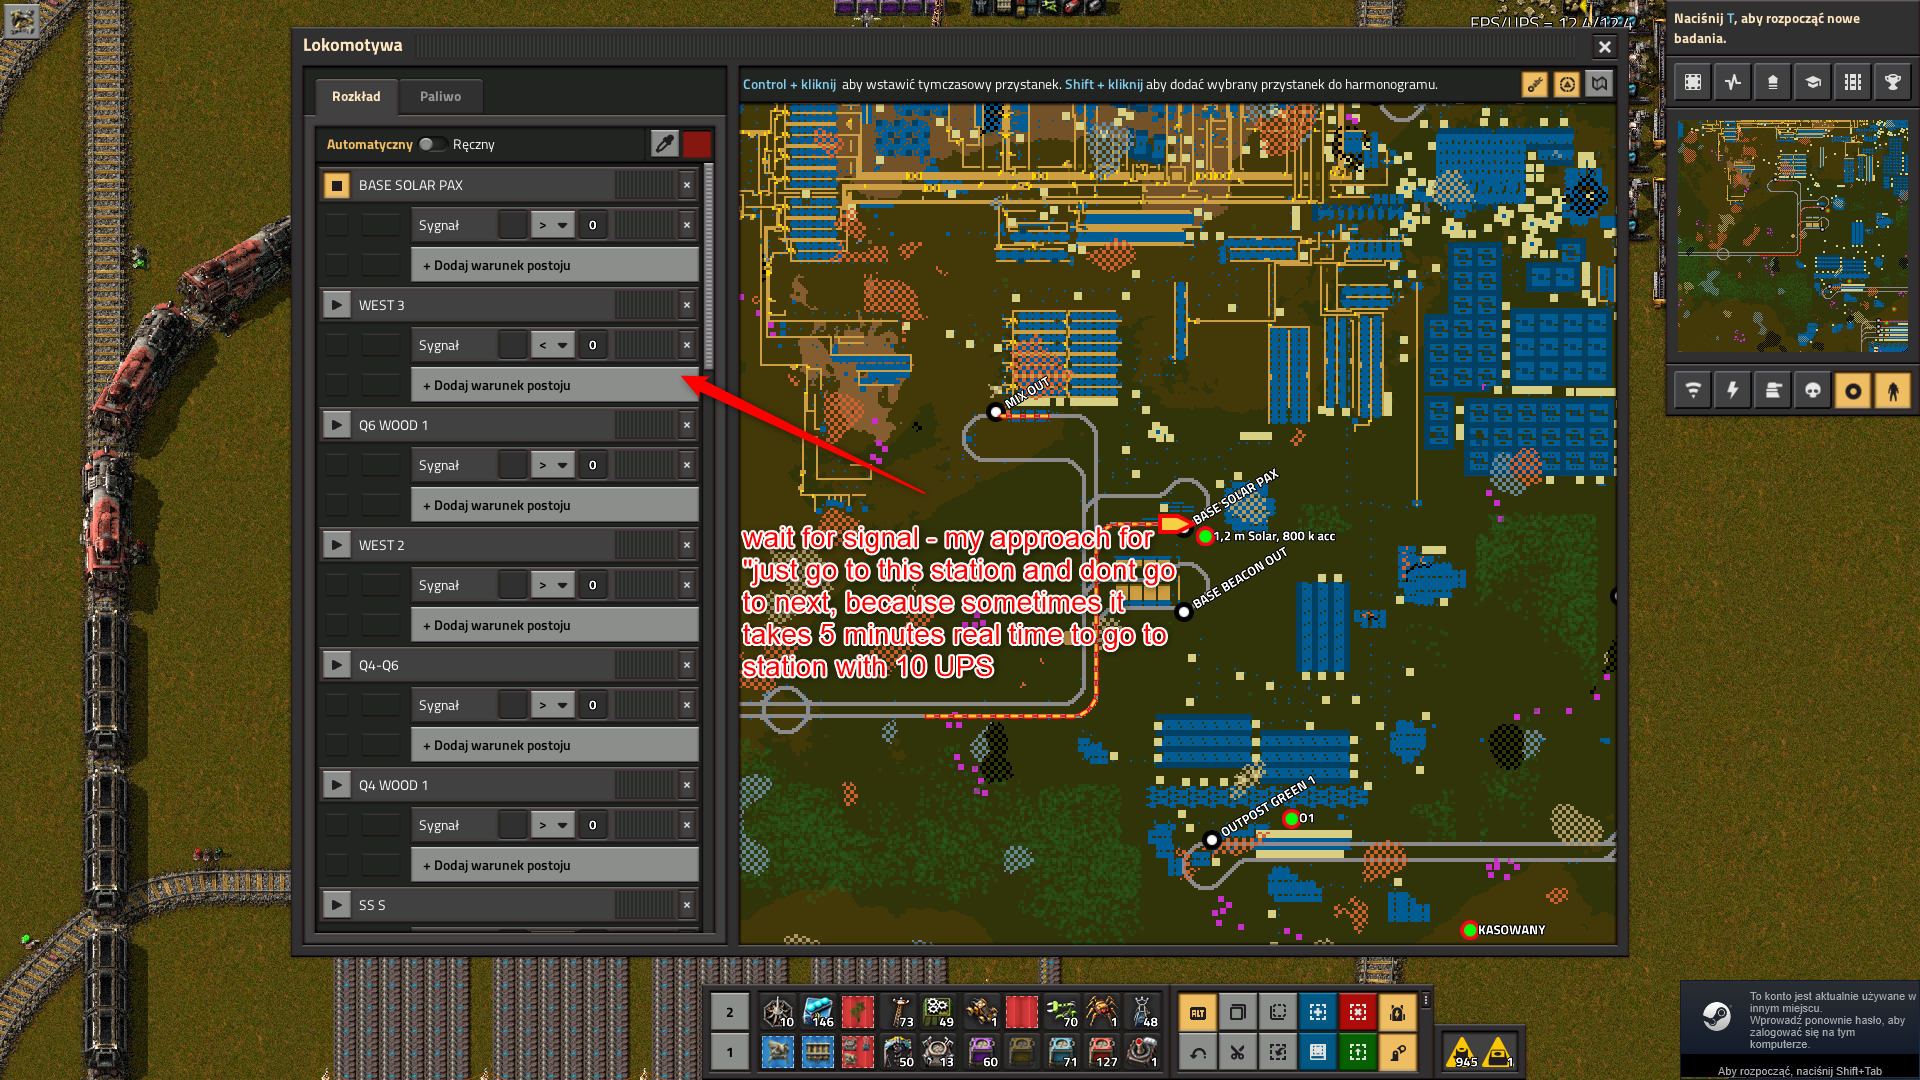Select quickbar page number 2
Image resolution: width=1920 pixels, height=1080 pixels.
pos(730,1012)
